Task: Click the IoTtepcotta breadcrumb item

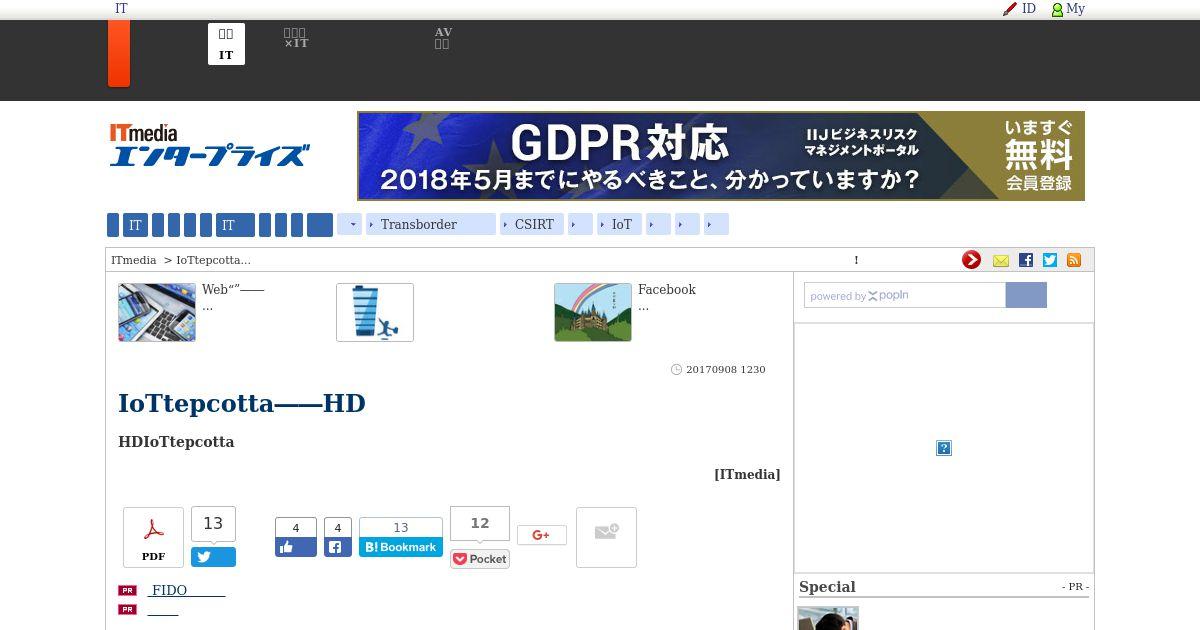Action: pos(214,260)
